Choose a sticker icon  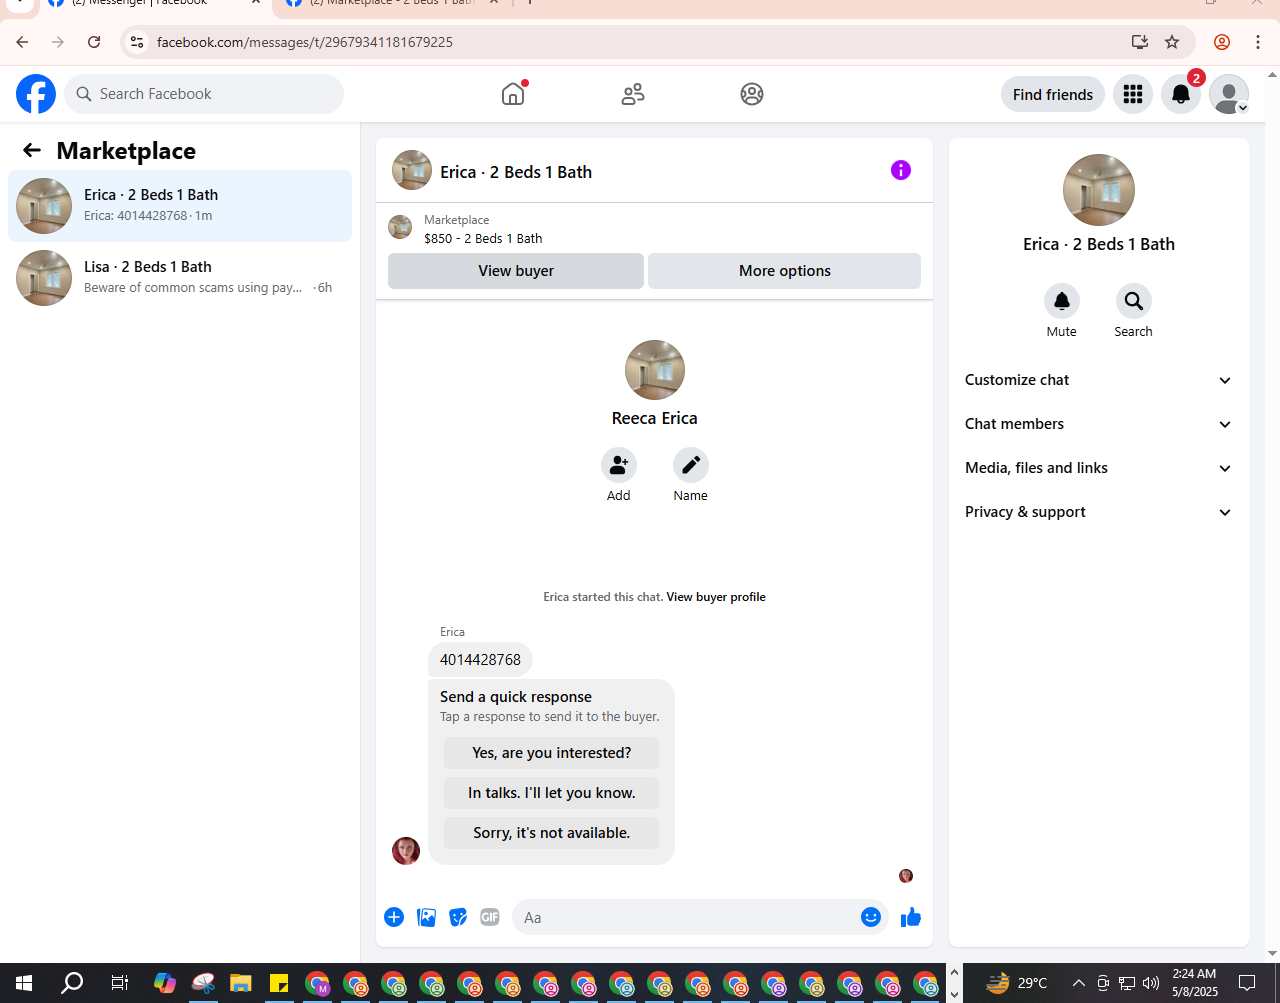point(458,917)
